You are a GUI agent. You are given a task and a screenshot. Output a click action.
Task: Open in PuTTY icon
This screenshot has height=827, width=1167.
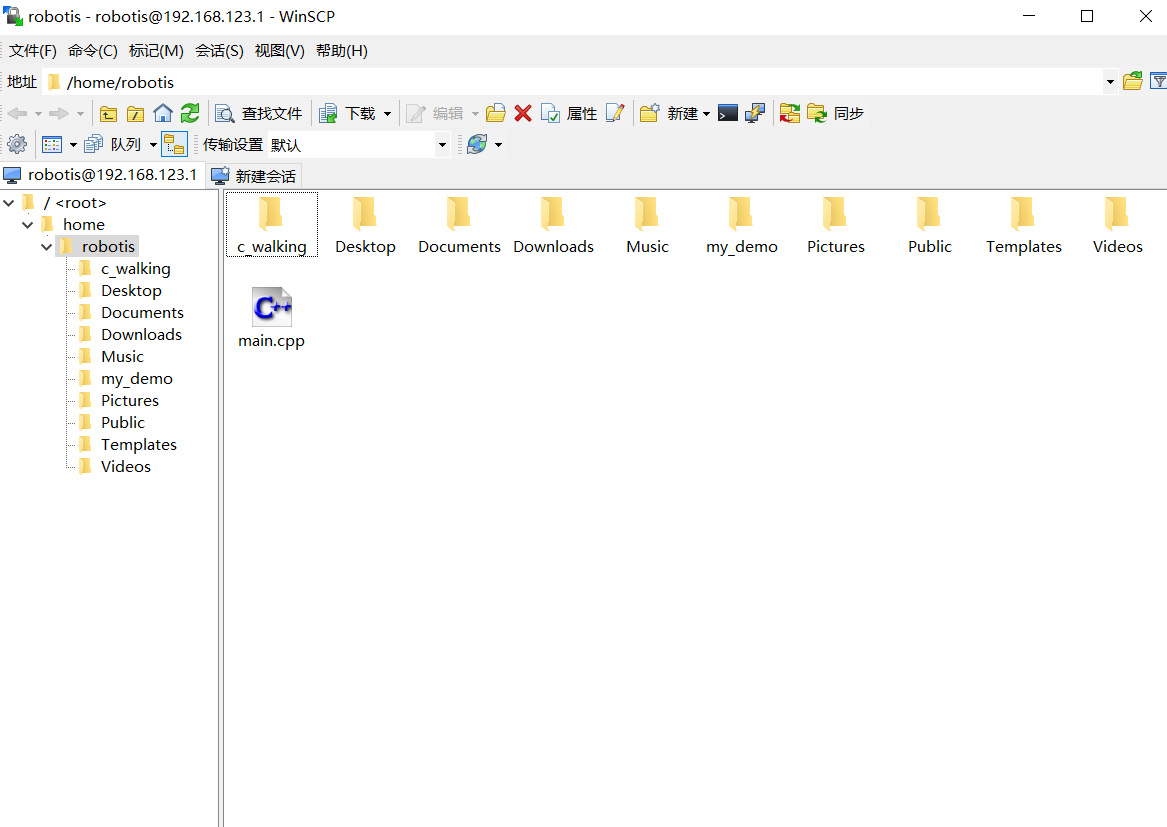tap(755, 113)
